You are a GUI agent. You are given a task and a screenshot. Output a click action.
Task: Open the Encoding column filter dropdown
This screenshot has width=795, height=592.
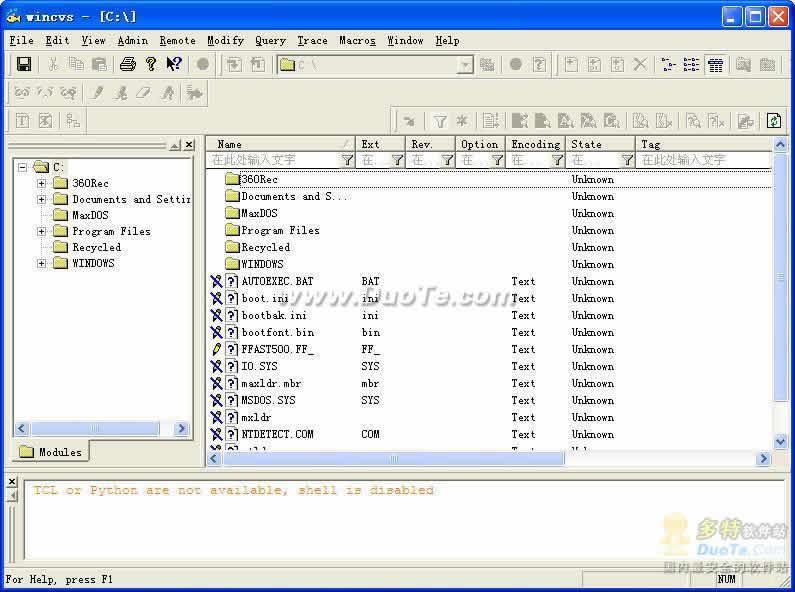557,160
